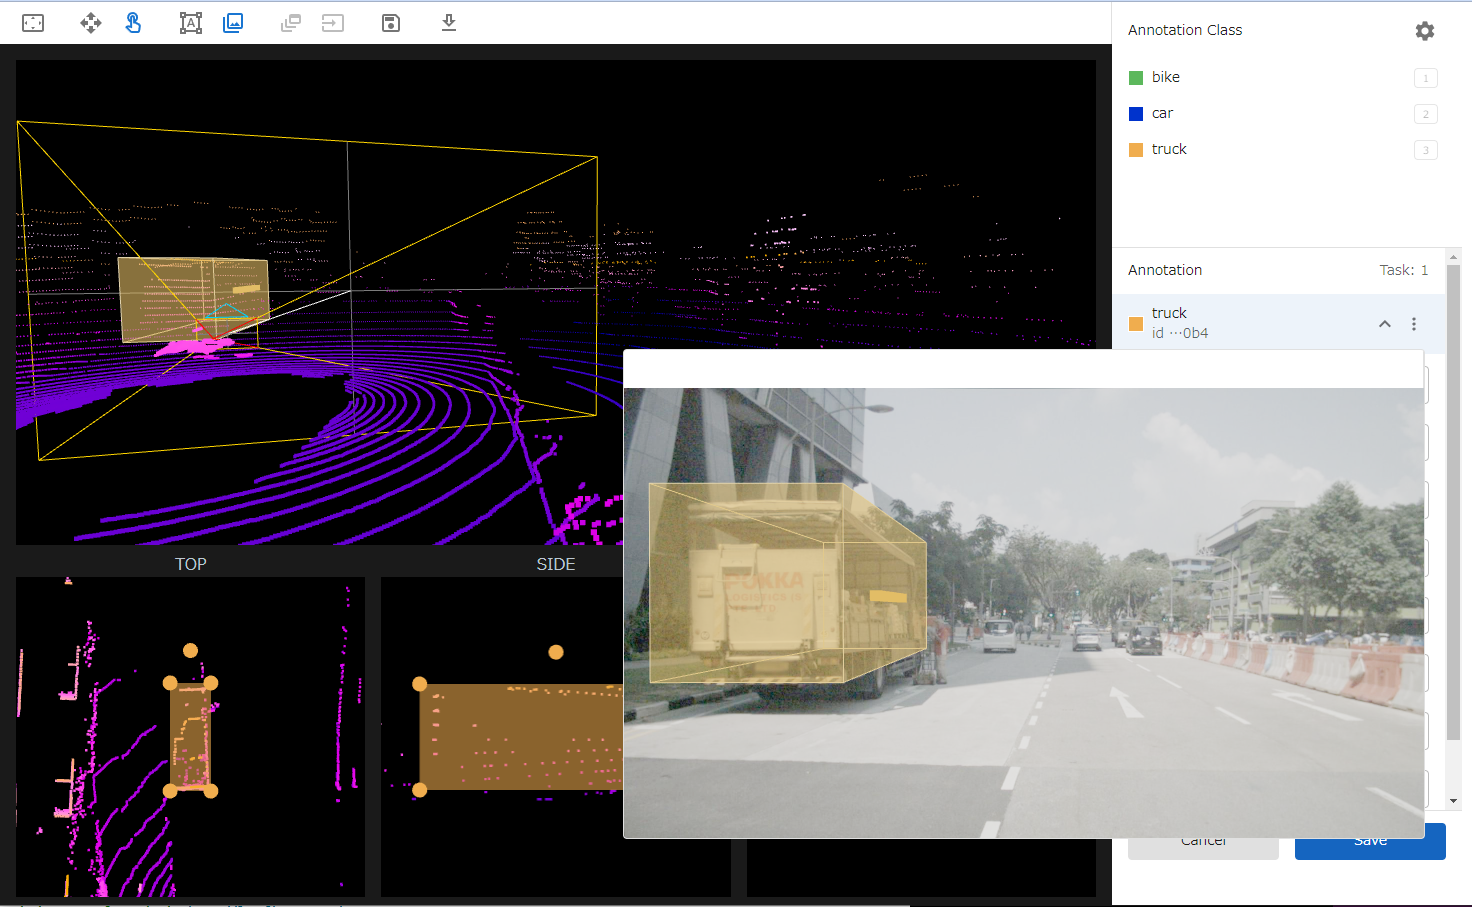This screenshot has width=1472, height=907.
Task: Click the green bike color swatch
Action: [1136, 78]
